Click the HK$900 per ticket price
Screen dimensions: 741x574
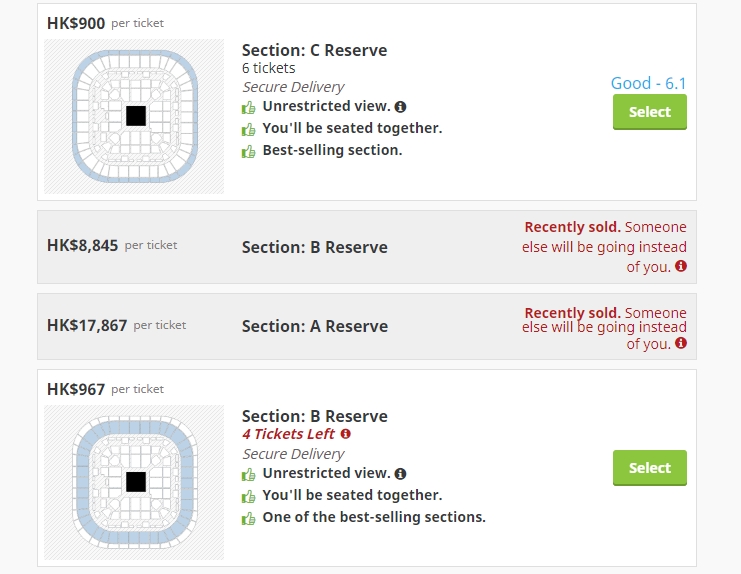tap(105, 23)
